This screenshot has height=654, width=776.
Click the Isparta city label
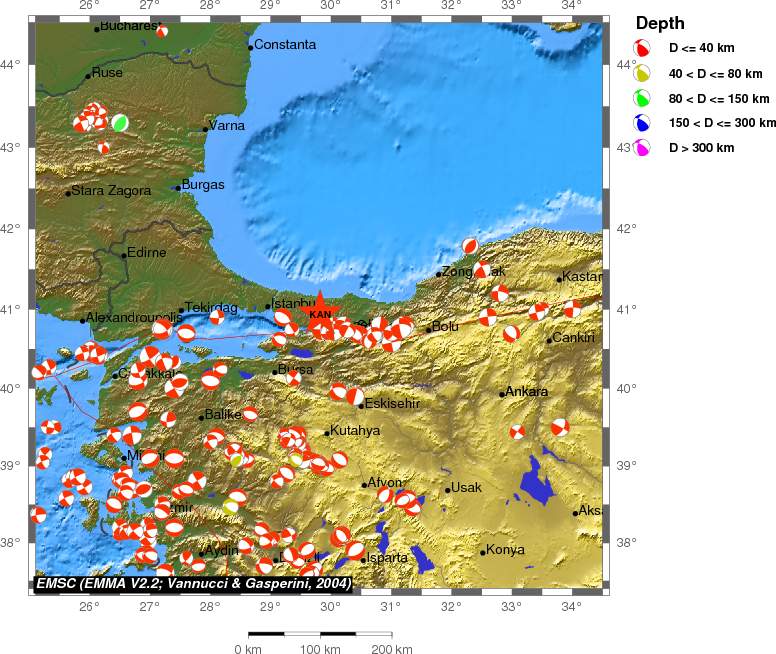click(387, 557)
